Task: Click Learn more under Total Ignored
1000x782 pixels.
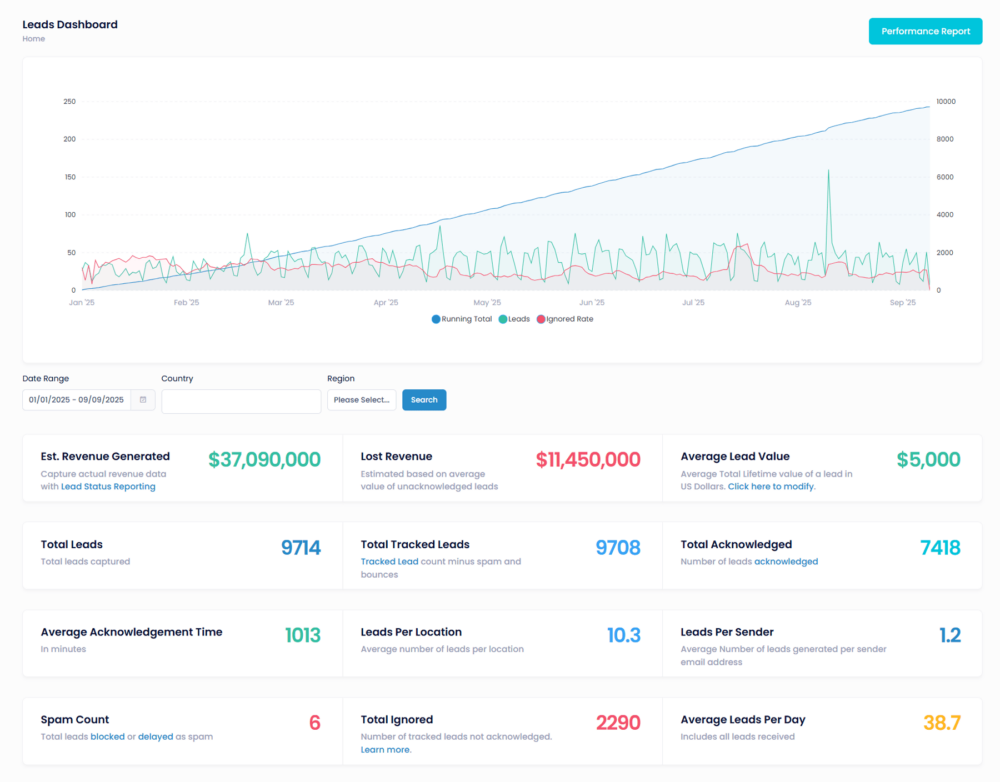Action: click(385, 750)
